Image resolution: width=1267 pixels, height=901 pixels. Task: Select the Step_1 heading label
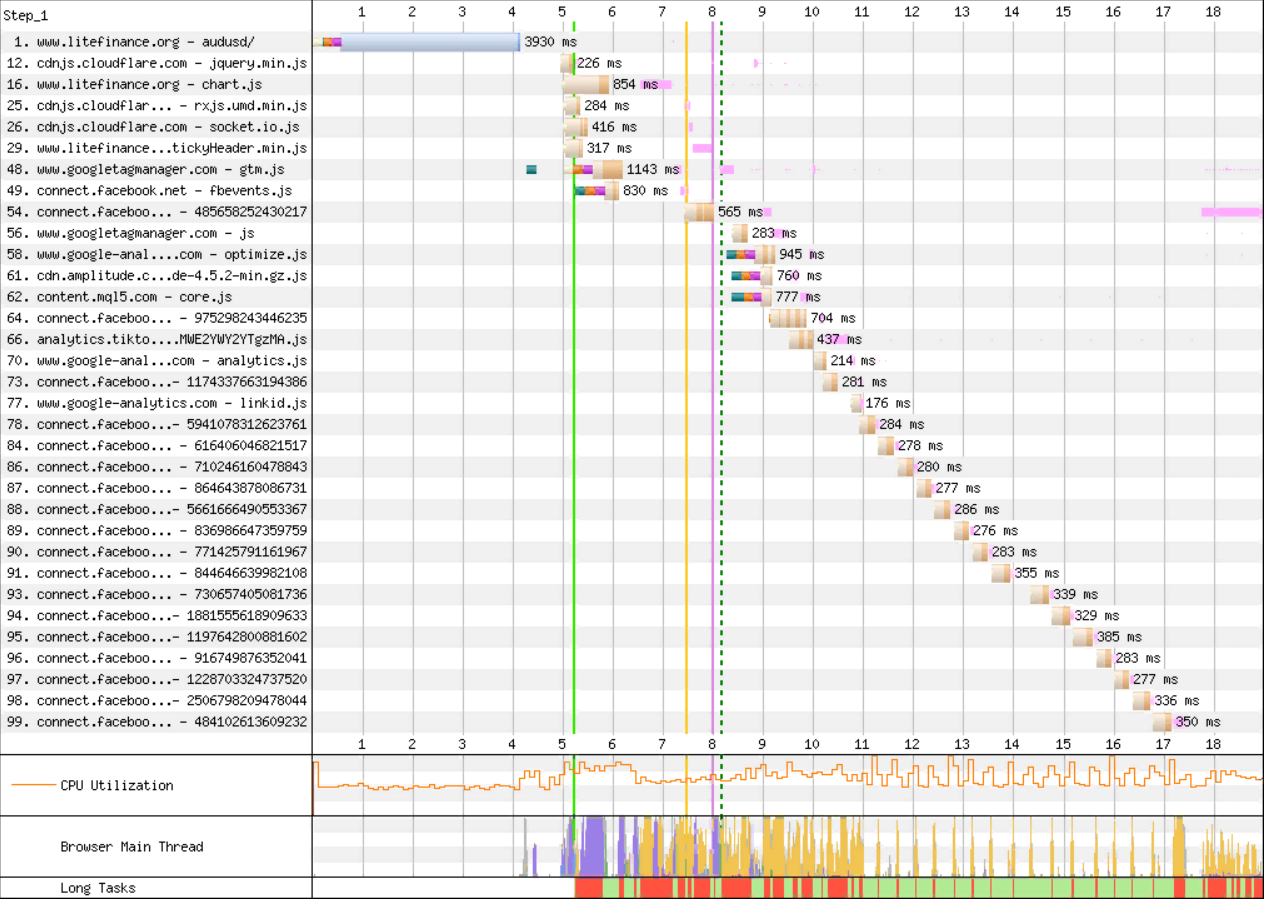coord(25,16)
